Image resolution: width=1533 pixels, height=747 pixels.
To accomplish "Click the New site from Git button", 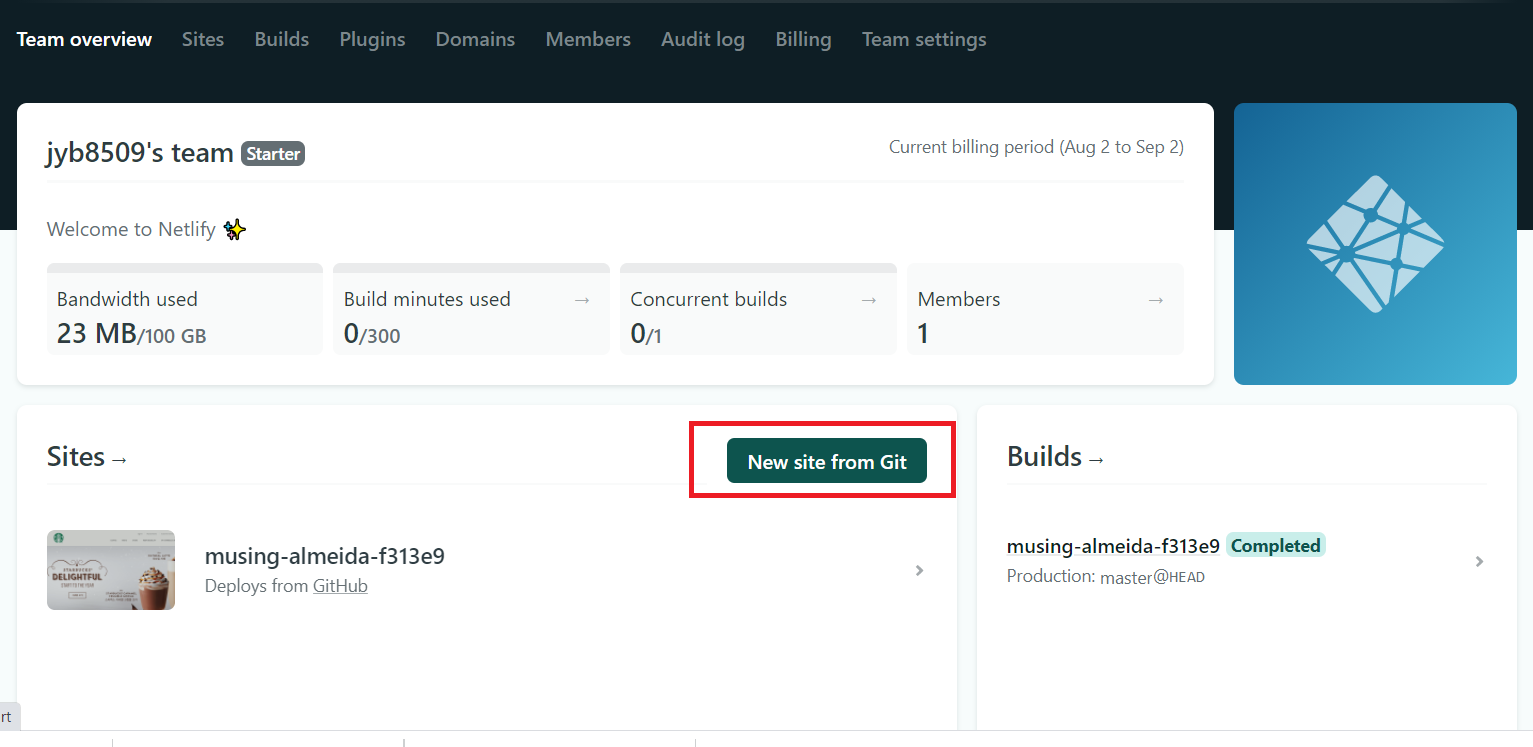I will click(x=827, y=461).
